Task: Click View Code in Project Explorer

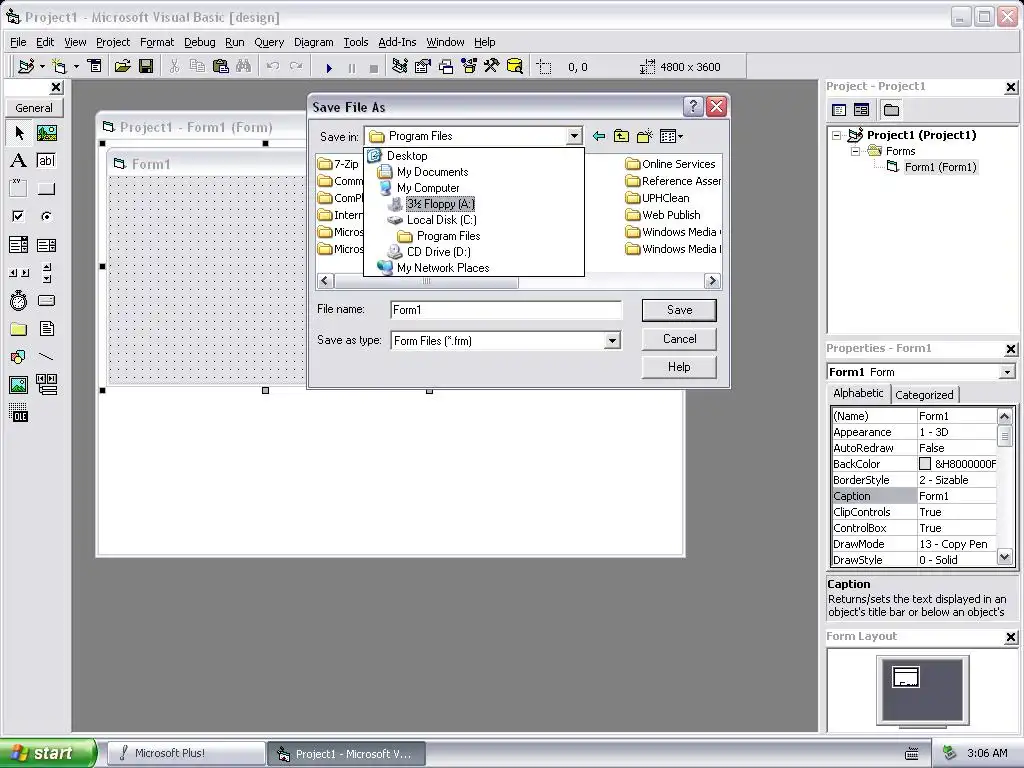Action: click(839, 110)
